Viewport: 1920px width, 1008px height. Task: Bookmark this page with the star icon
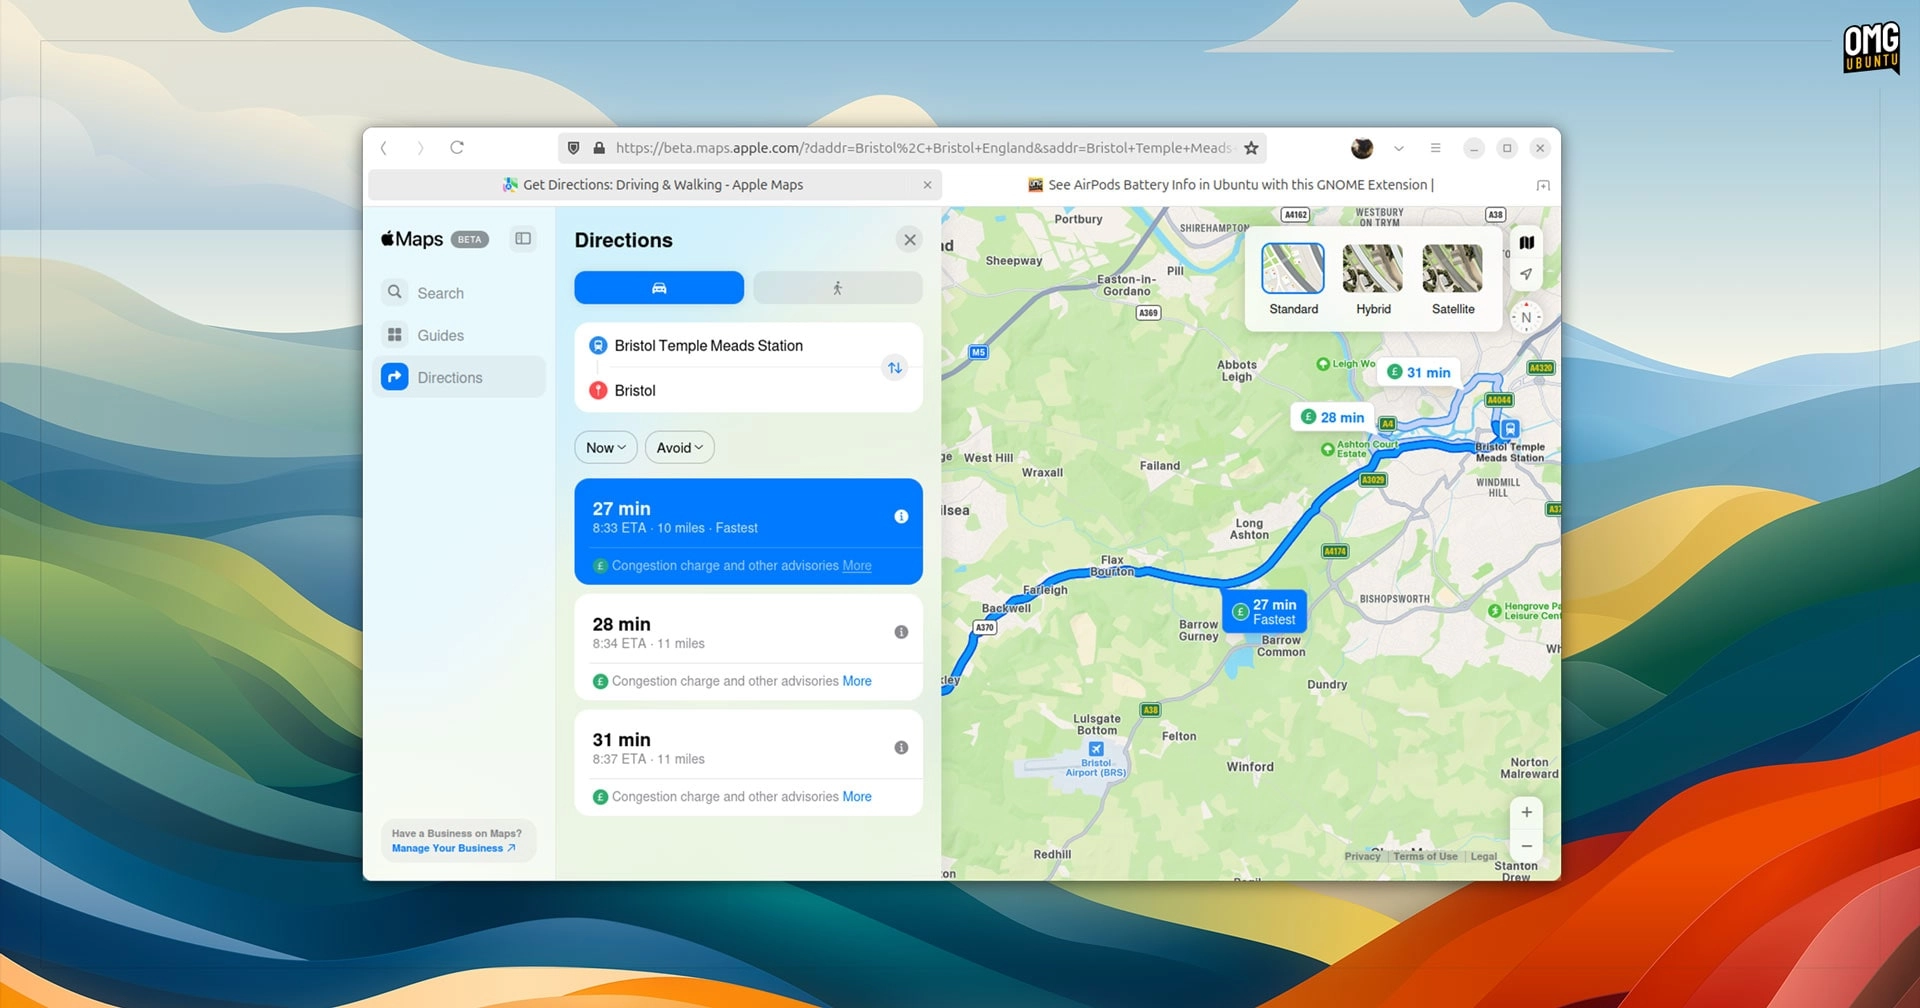pyautogui.click(x=1251, y=148)
